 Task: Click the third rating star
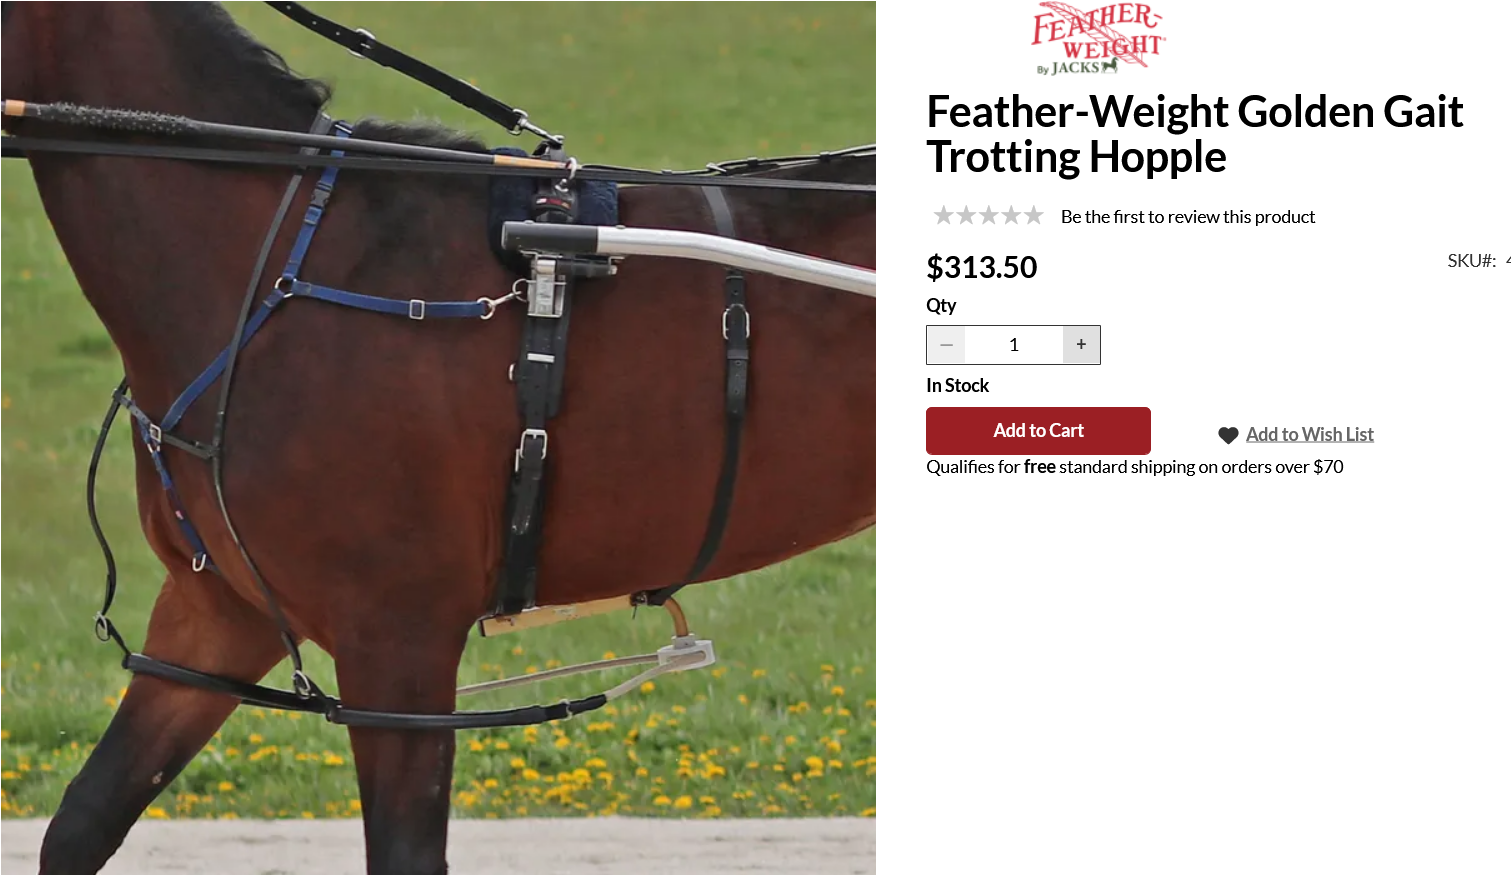(x=989, y=215)
